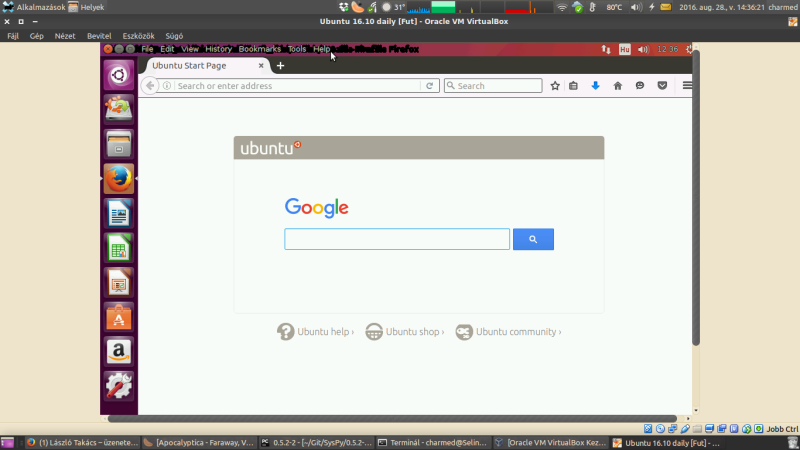The image size is (800, 450).
Task: Click the Amazon launcher icon
Action: click(x=119, y=351)
